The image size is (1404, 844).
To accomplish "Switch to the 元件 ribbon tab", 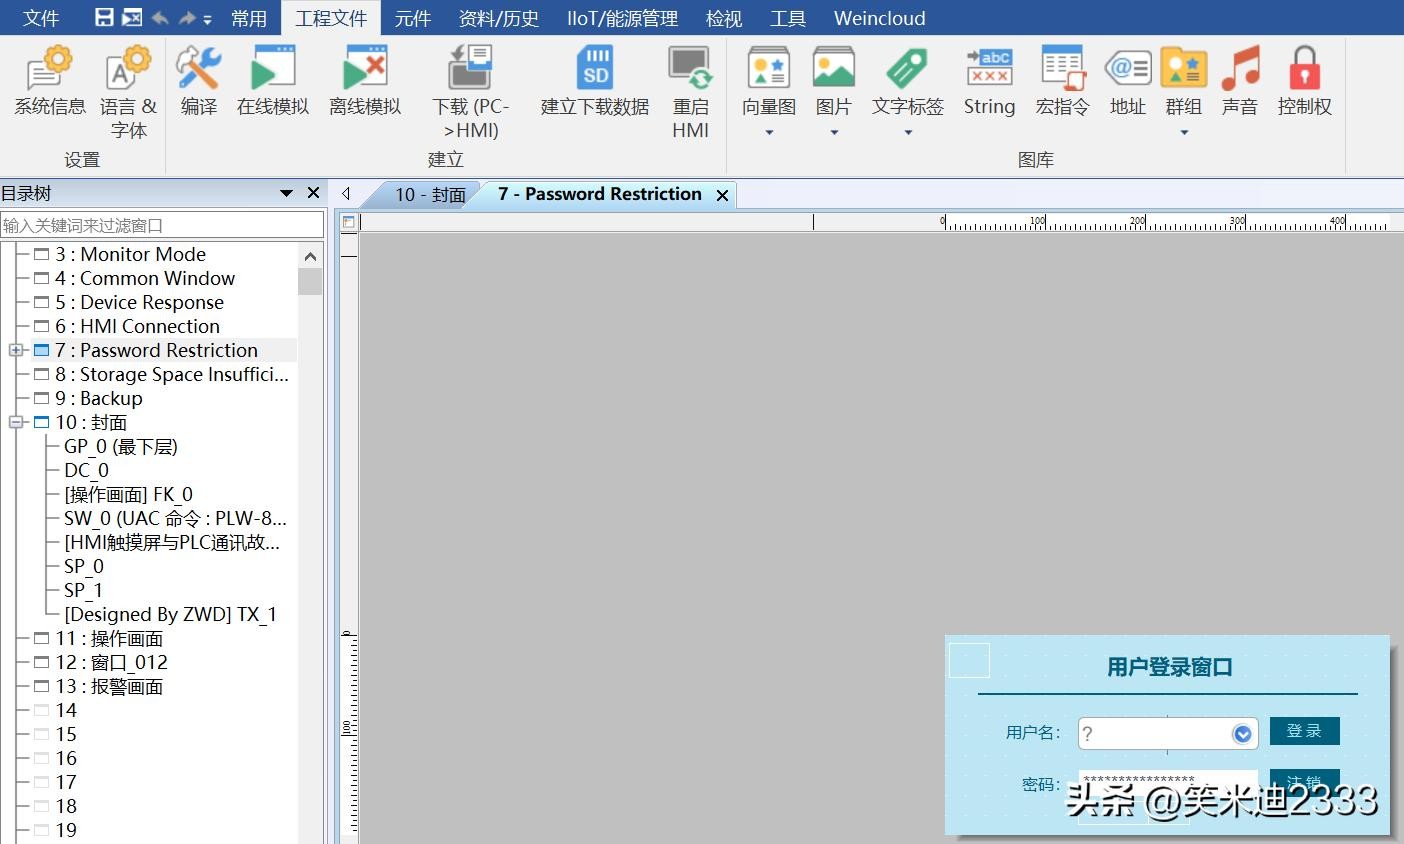I will pyautogui.click(x=412, y=18).
